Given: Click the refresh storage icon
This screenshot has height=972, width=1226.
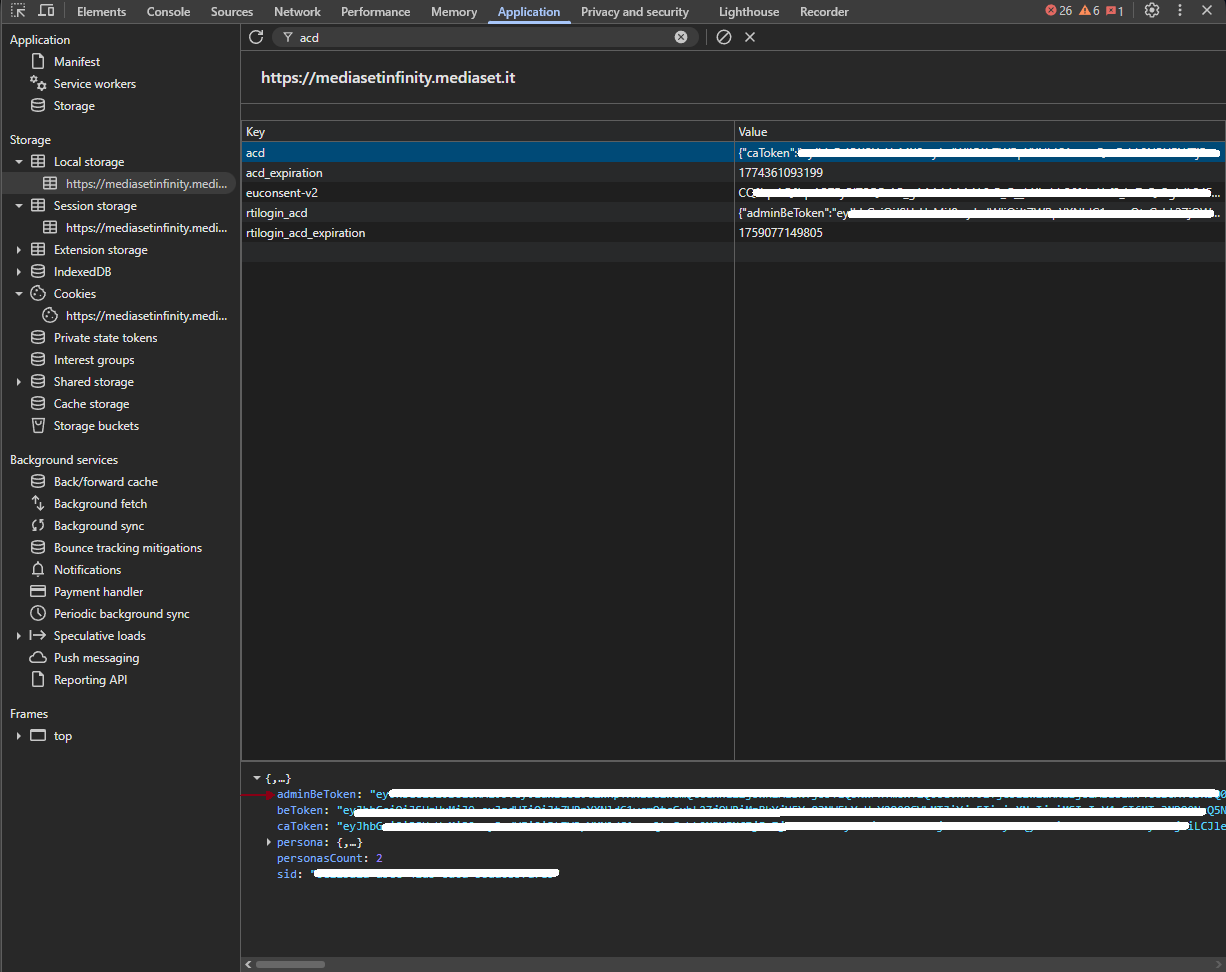Looking at the screenshot, I should pos(256,37).
